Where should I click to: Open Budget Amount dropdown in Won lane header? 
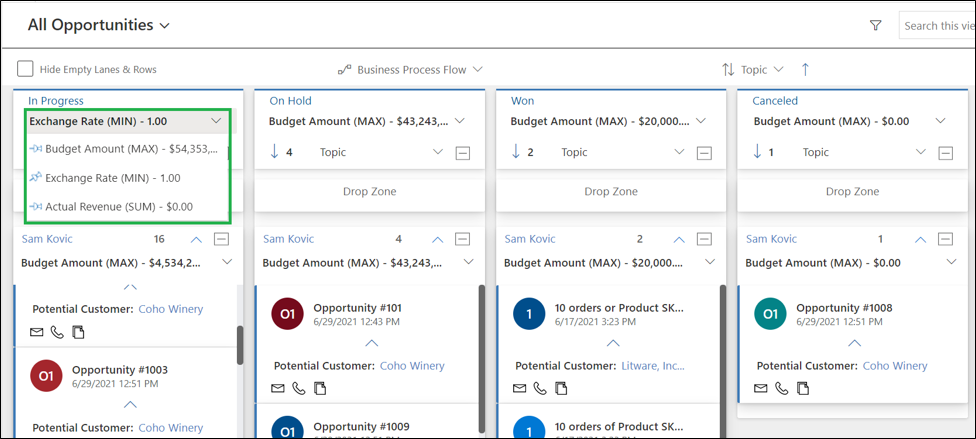[701, 121]
